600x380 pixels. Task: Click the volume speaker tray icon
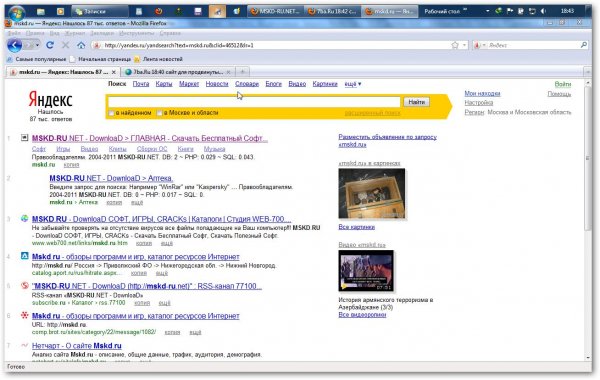[543, 11]
